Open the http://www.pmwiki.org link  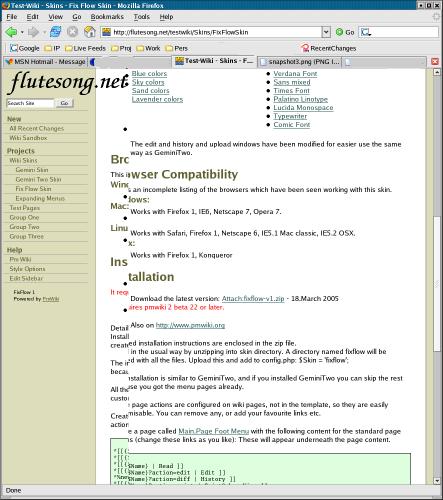coord(190,325)
